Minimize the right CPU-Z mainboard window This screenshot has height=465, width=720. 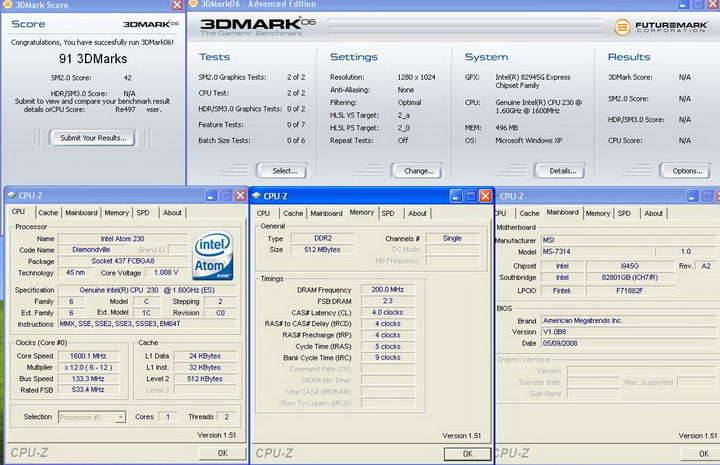pos(692,196)
